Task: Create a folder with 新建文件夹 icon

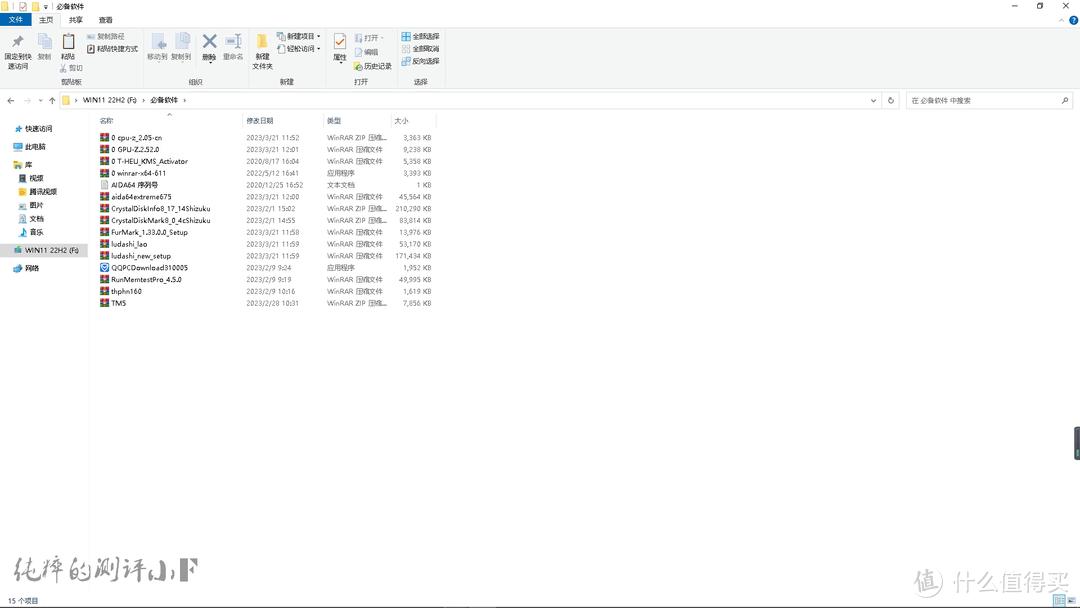Action: pyautogui.click(x=262, y=42)
